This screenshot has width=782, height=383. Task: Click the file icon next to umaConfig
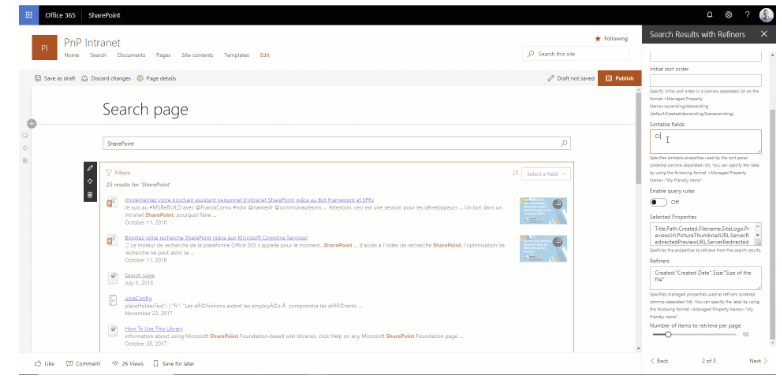(113, 300)
